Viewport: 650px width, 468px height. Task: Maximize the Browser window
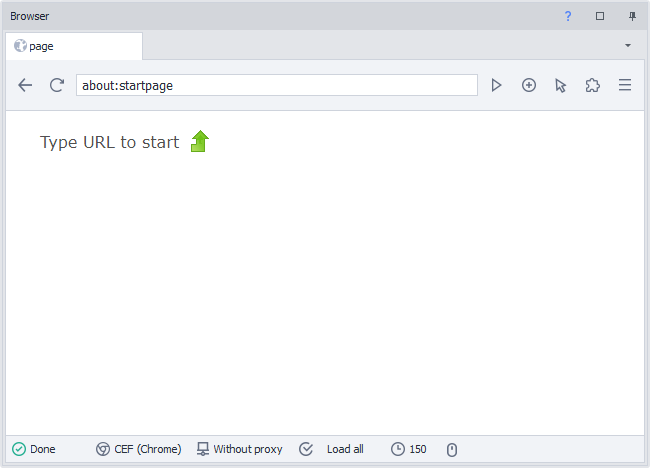600,16
